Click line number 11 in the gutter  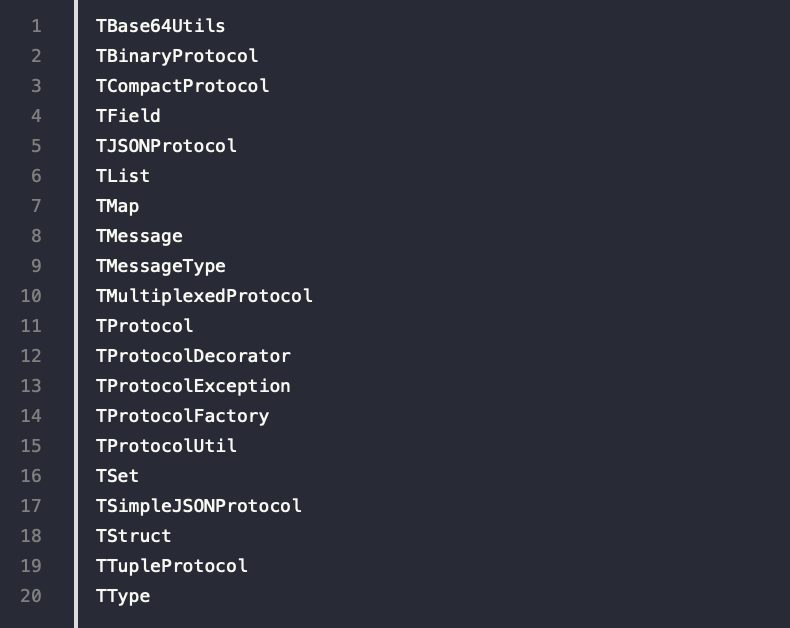click(31, 326)
